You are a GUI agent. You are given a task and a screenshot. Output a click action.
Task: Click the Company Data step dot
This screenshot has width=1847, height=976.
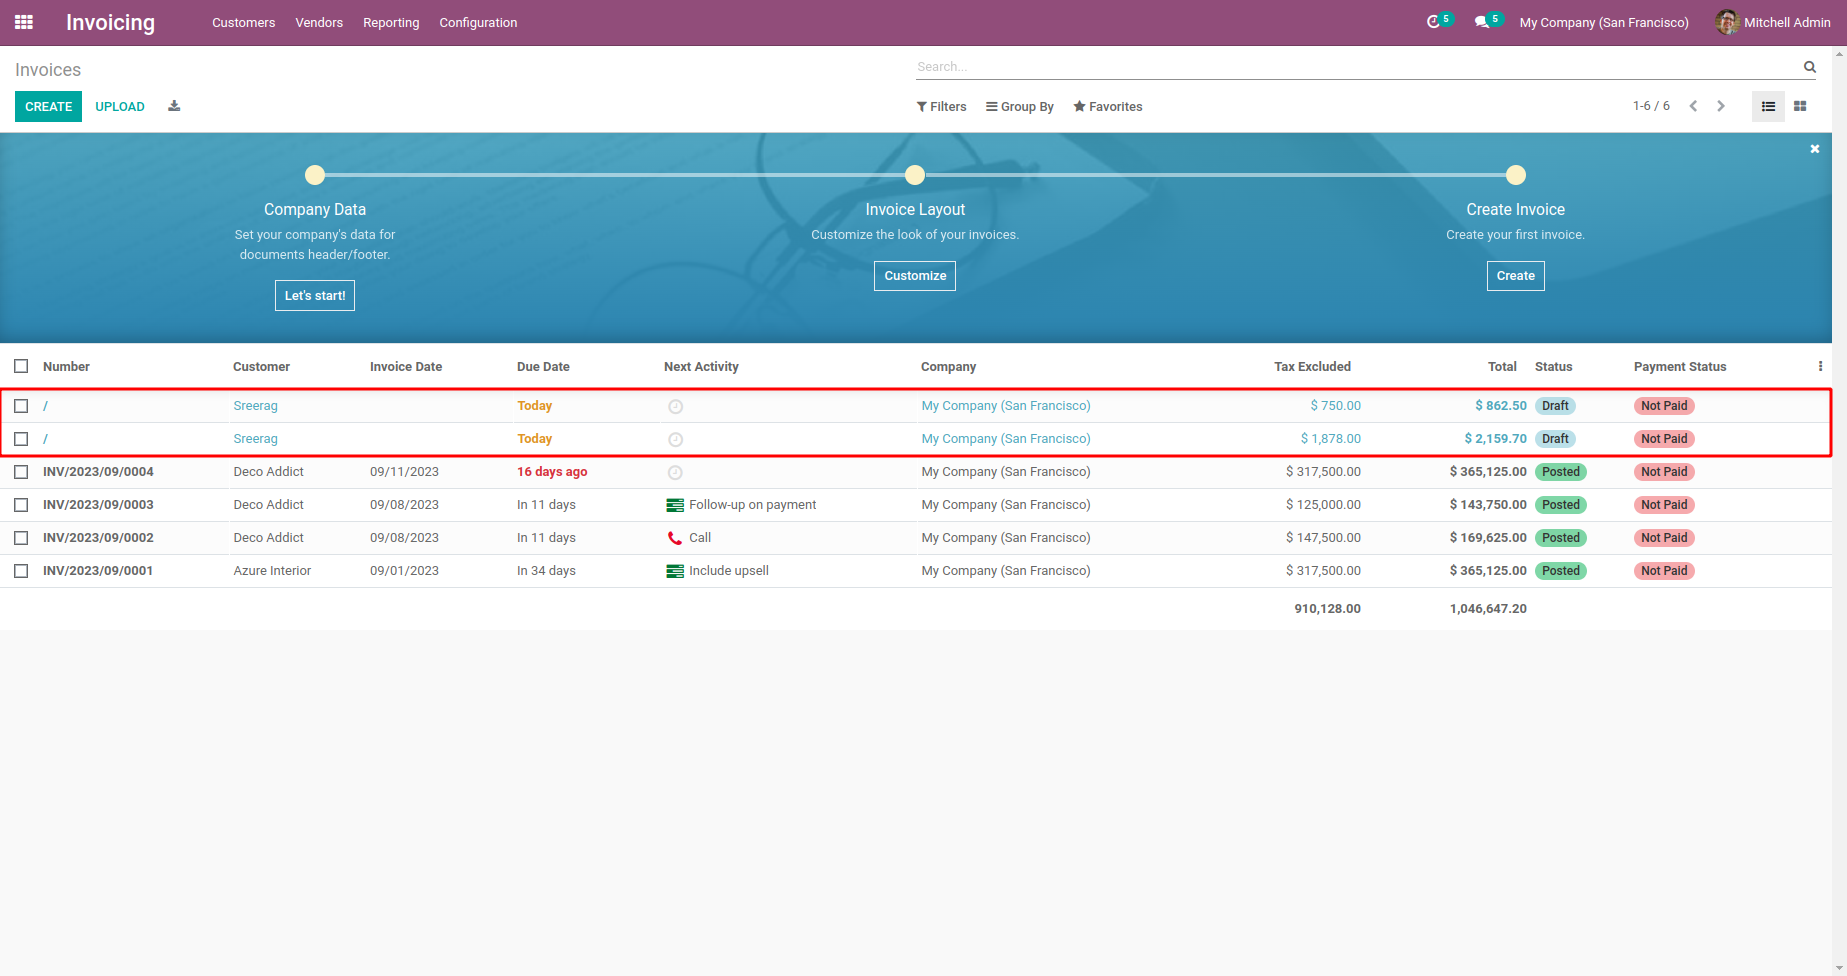coord(315,175)
